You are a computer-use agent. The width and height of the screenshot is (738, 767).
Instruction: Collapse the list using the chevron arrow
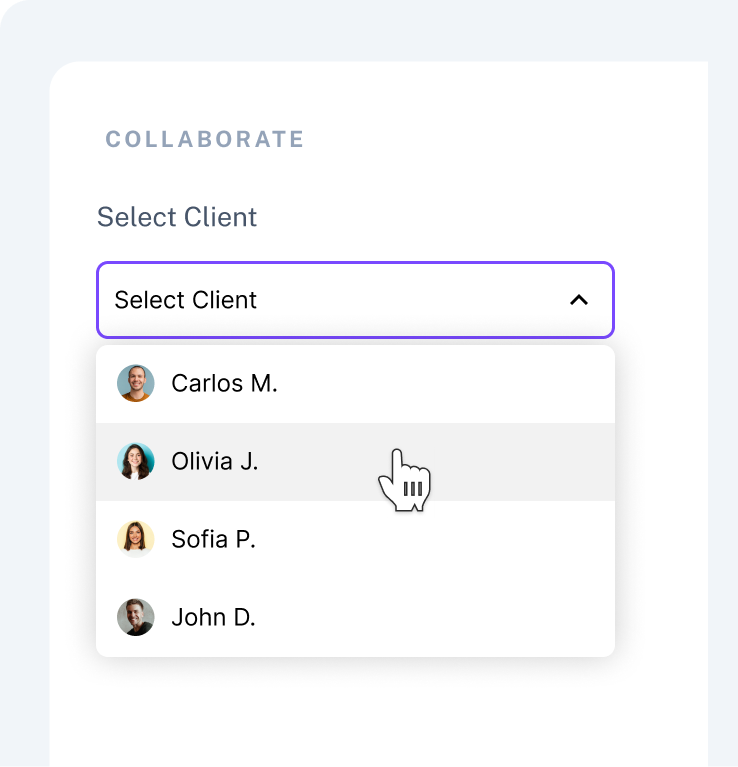click(578, 300)
